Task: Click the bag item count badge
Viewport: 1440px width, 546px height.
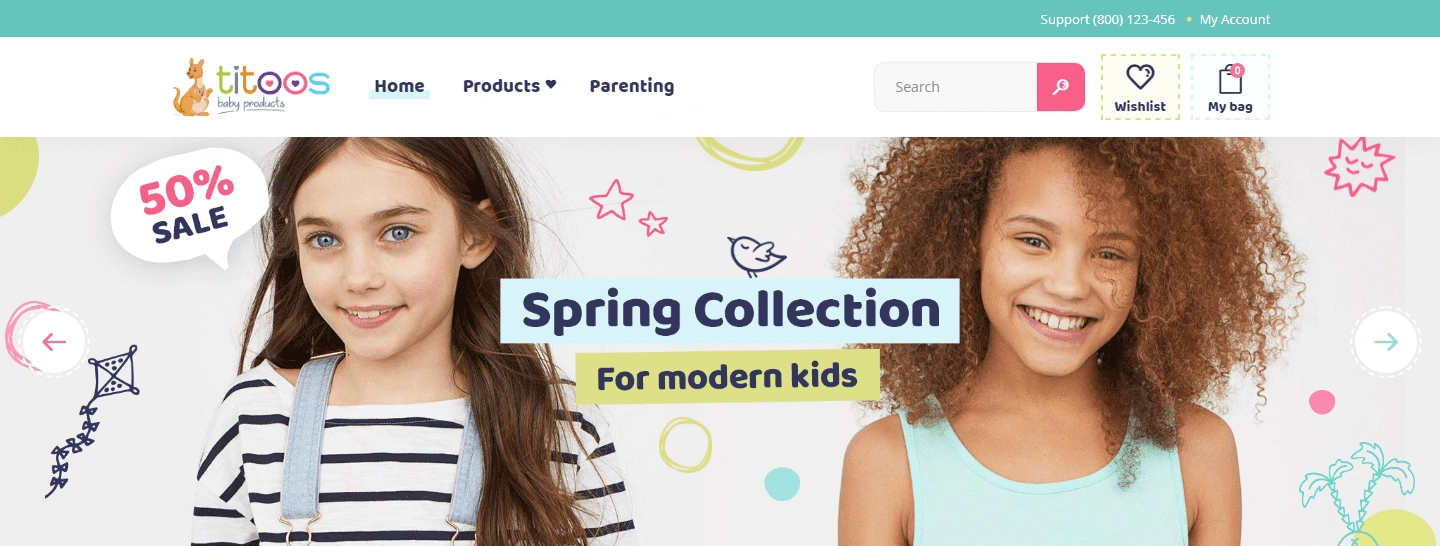Action: tap(1237, 70)
